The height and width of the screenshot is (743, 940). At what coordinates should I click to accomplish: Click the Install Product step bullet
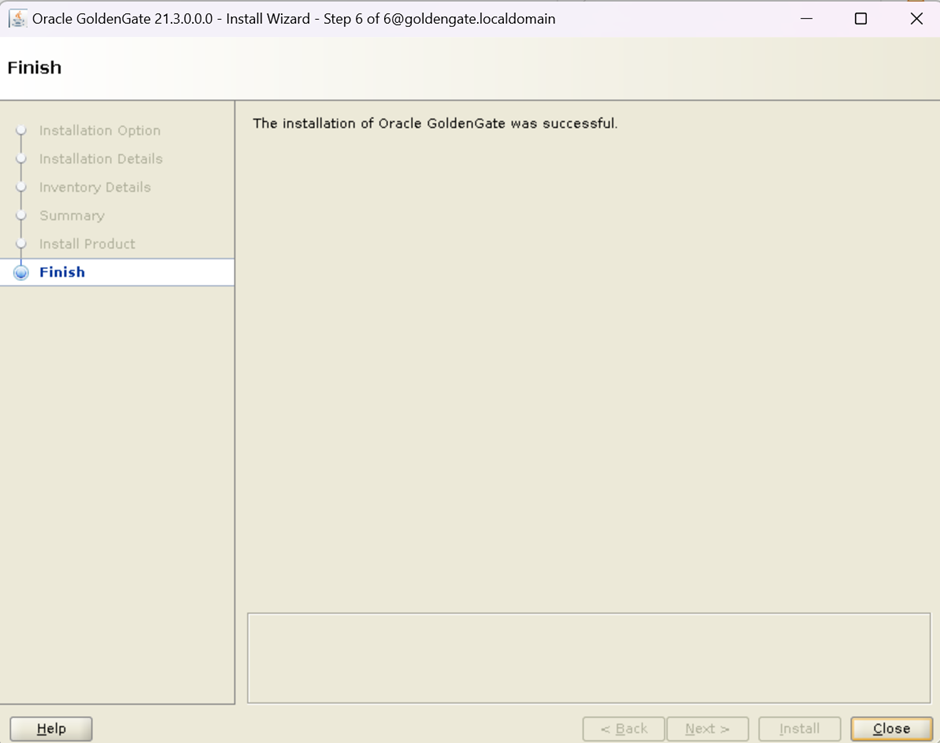tap(21, 244)
